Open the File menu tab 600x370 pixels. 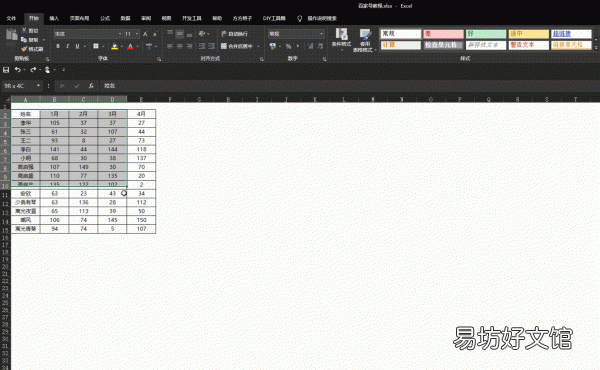coord(11,18)
